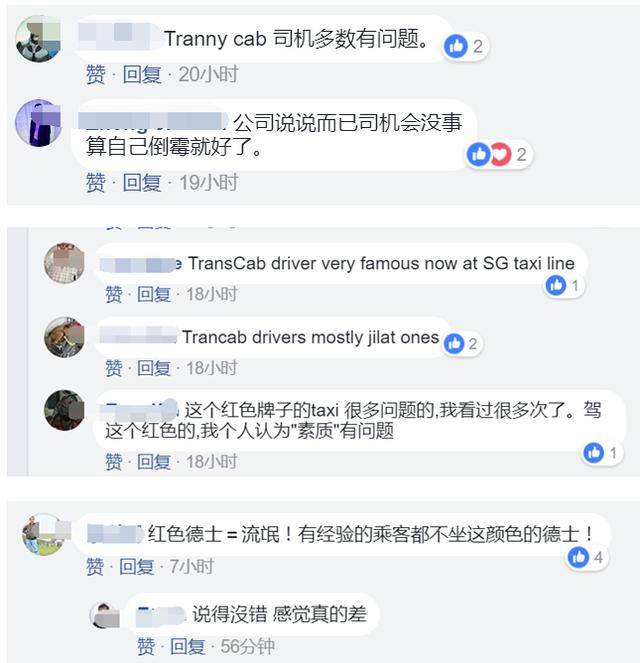
Task: Click like reaction on Tranny cab comment
Action: click(456, 46)
